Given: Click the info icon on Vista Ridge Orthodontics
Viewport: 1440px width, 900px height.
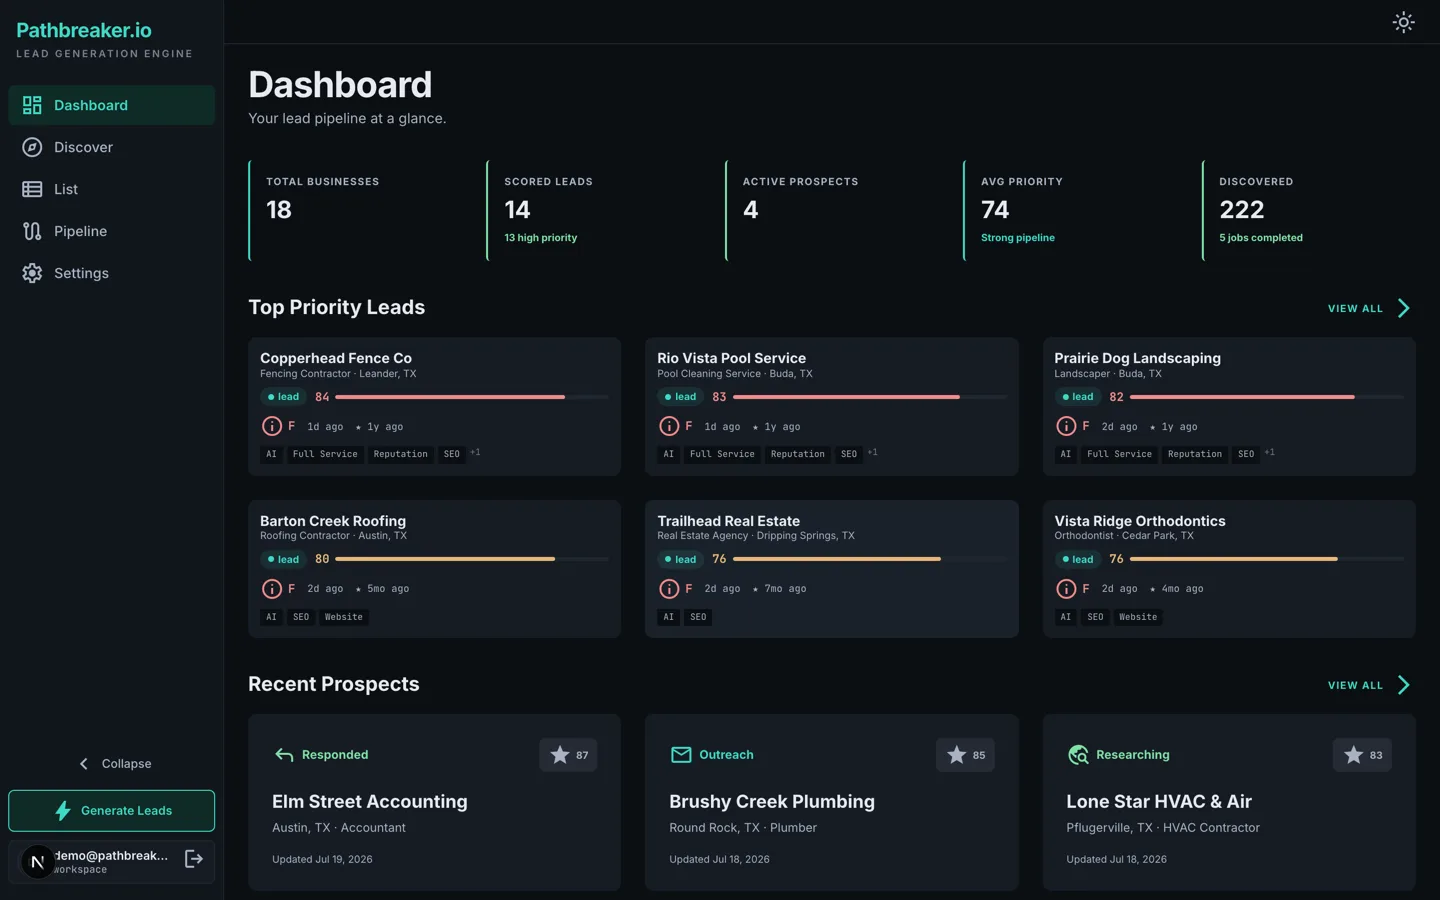Looking at the screenshot, I should pos(1066,589).
